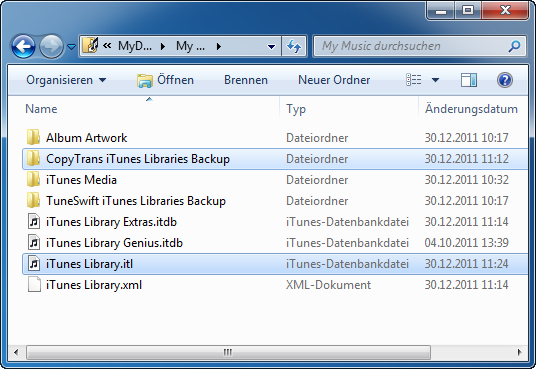Click date 30.12.2011 11:24

coord(467,264)
